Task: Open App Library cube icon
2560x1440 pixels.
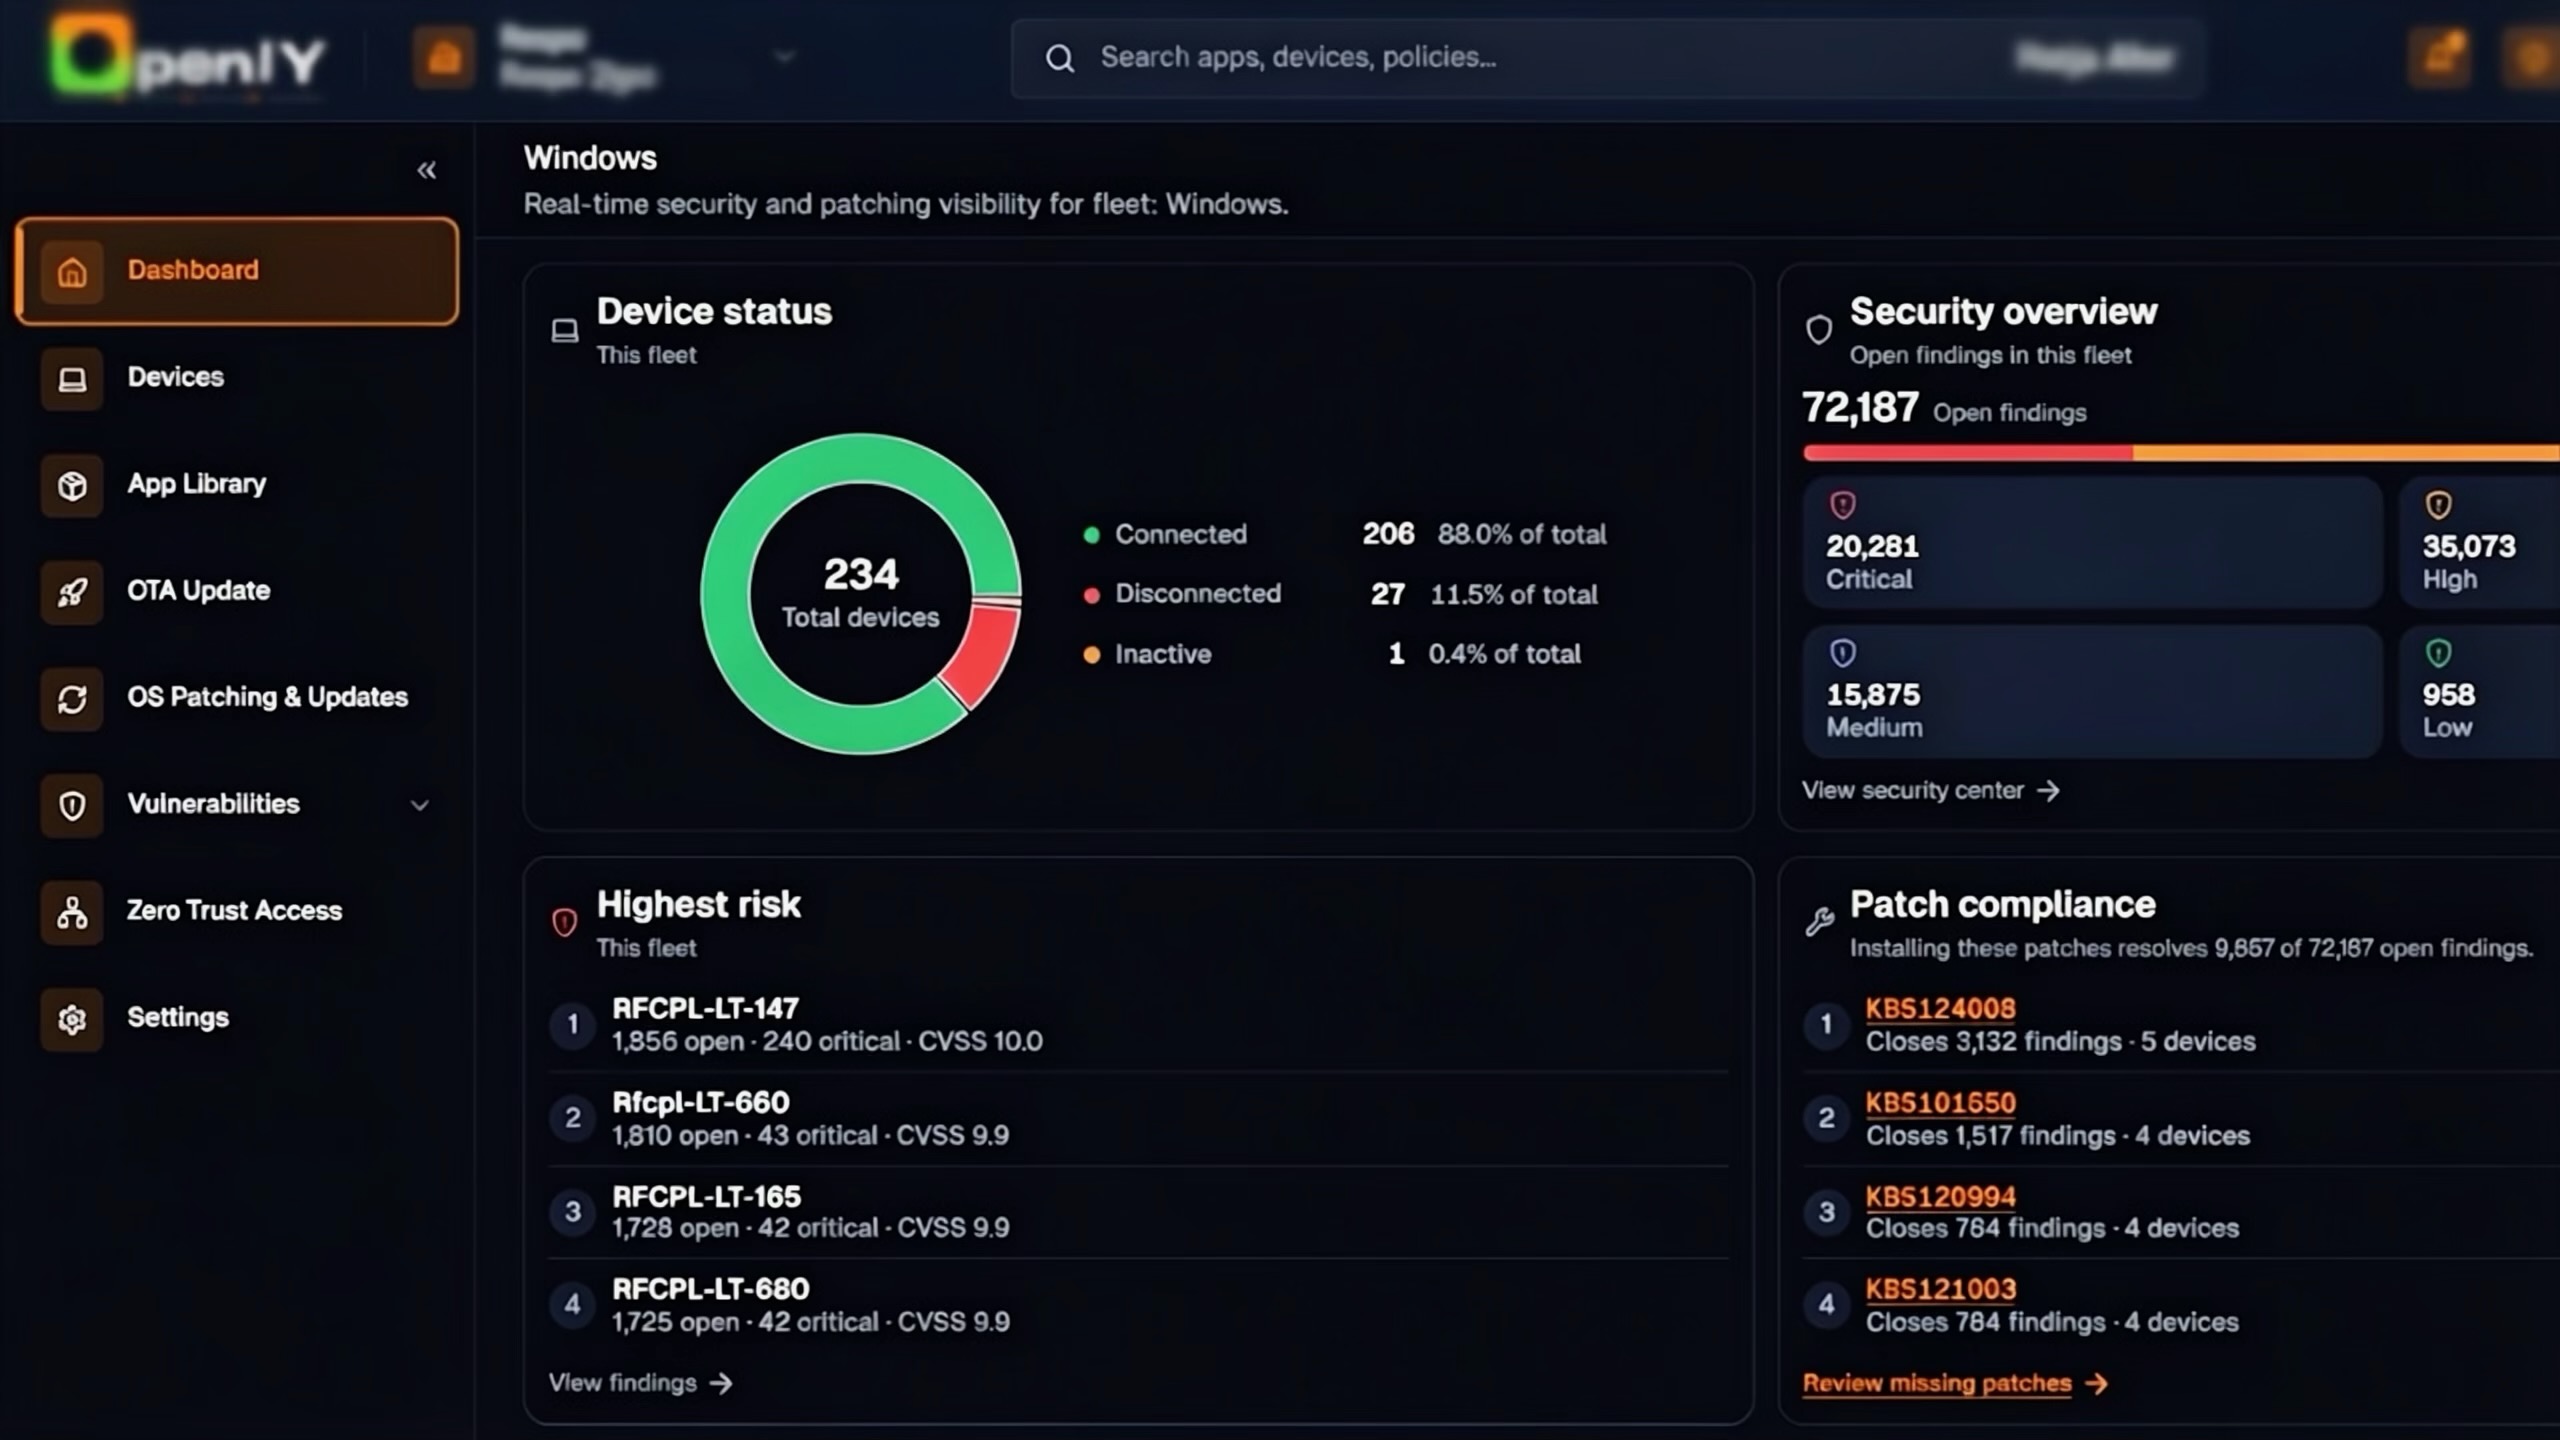Action: [x=72, y=485]
